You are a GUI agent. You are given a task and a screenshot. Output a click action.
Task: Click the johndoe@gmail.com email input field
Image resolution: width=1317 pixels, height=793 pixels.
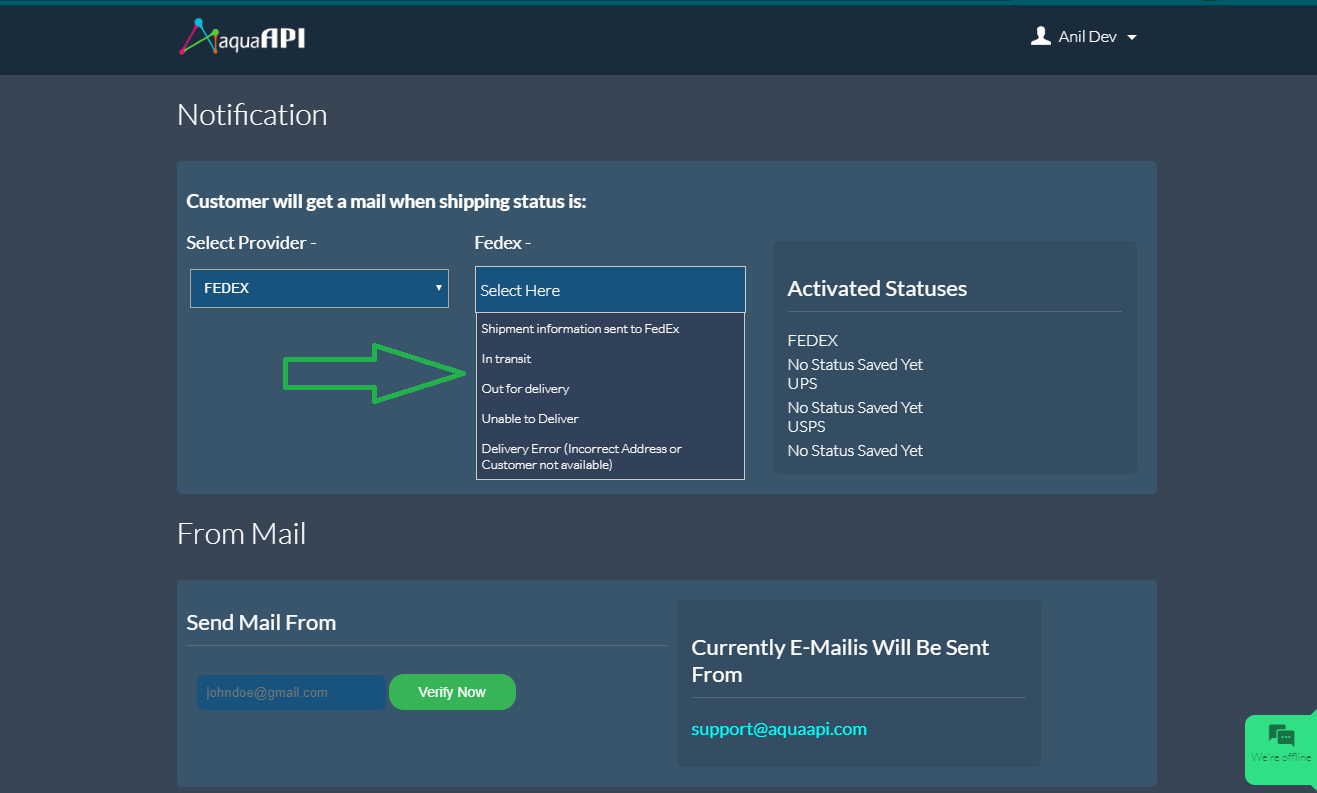291,692
